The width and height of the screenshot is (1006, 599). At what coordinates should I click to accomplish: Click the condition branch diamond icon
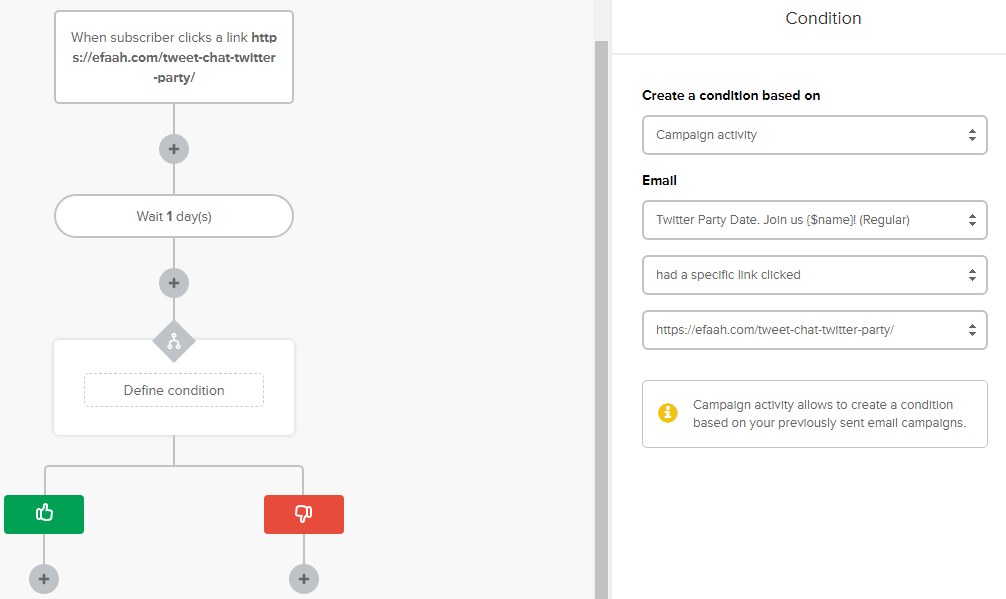174,342
